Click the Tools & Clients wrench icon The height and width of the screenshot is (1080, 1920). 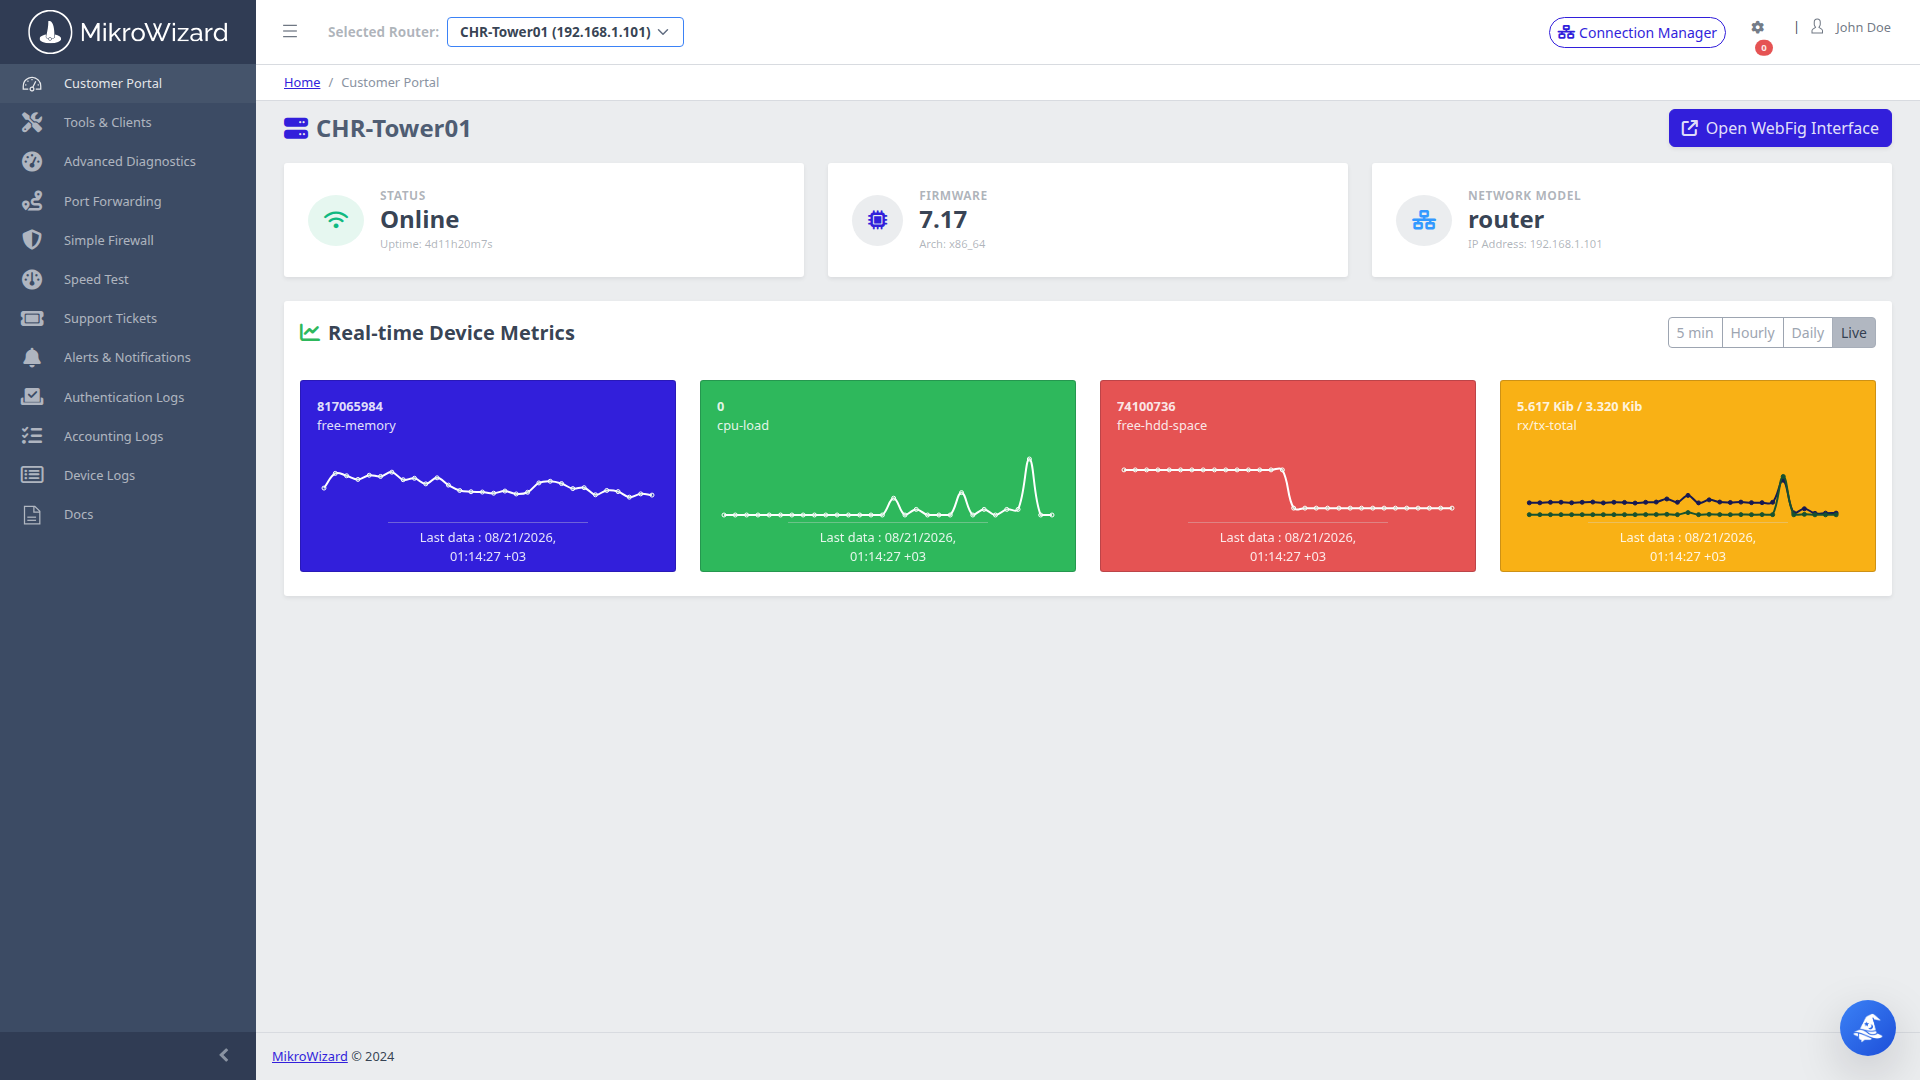point(32,122)
